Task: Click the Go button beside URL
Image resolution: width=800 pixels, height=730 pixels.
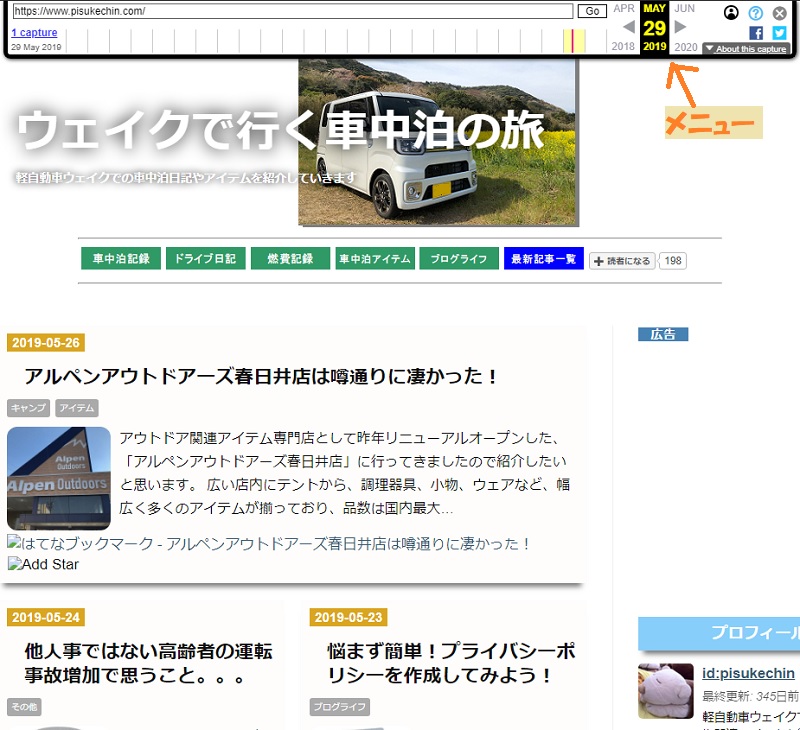Action: point(592,11)
